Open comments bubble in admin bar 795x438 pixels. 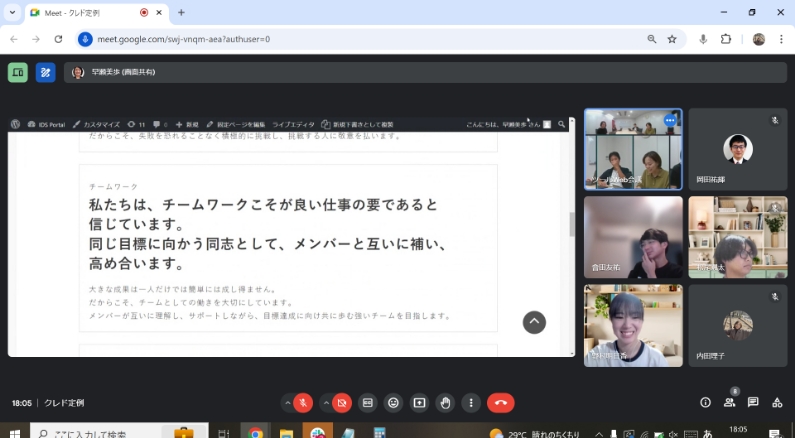click(160, 124)
